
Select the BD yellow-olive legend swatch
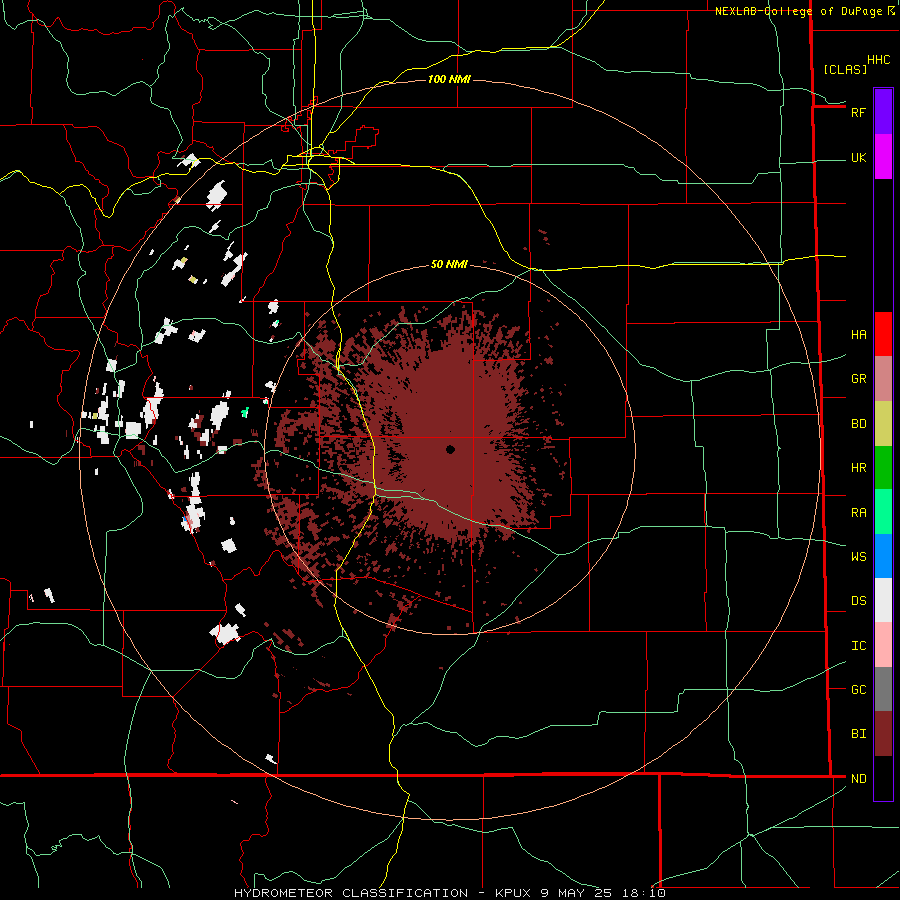(x=883, y=423)
